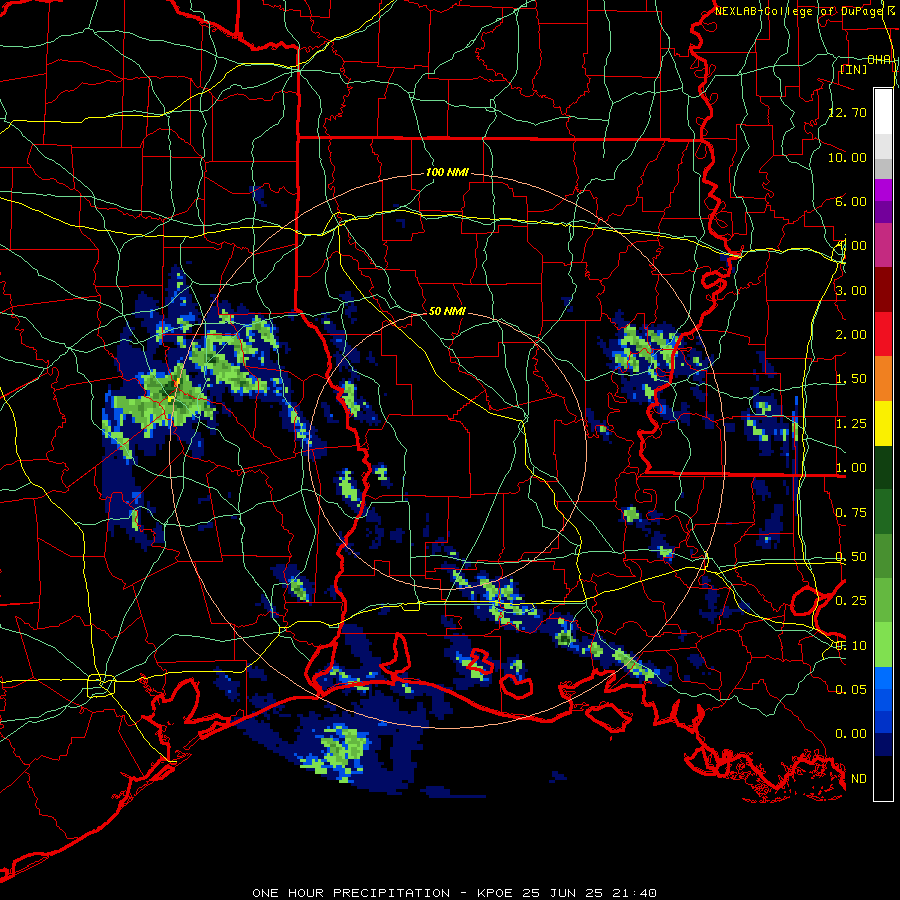Screen dimensions: 900x900
Task: Click the 10.00 legend value
Action: click(x=848, y=157)
